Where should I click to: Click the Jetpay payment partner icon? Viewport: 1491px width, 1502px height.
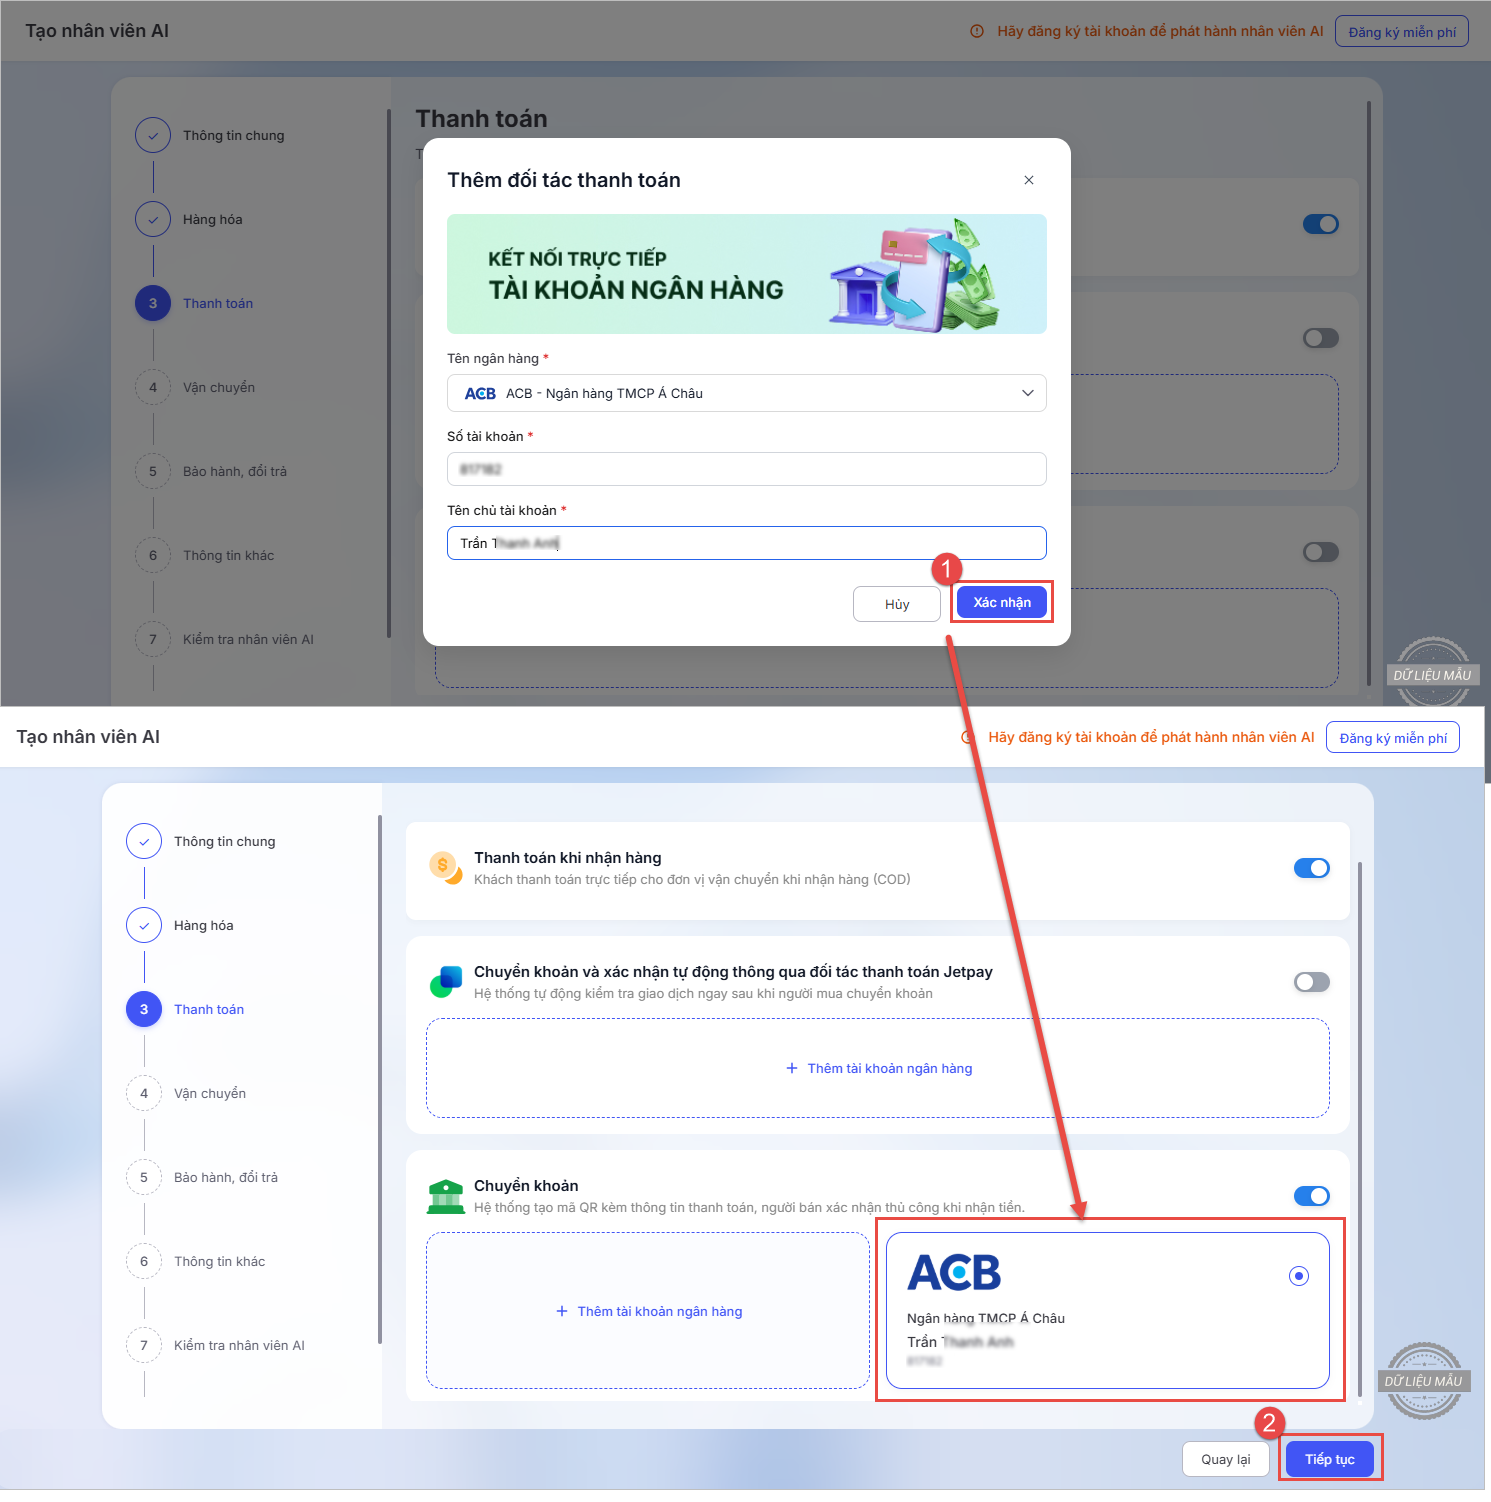[446, 981]
